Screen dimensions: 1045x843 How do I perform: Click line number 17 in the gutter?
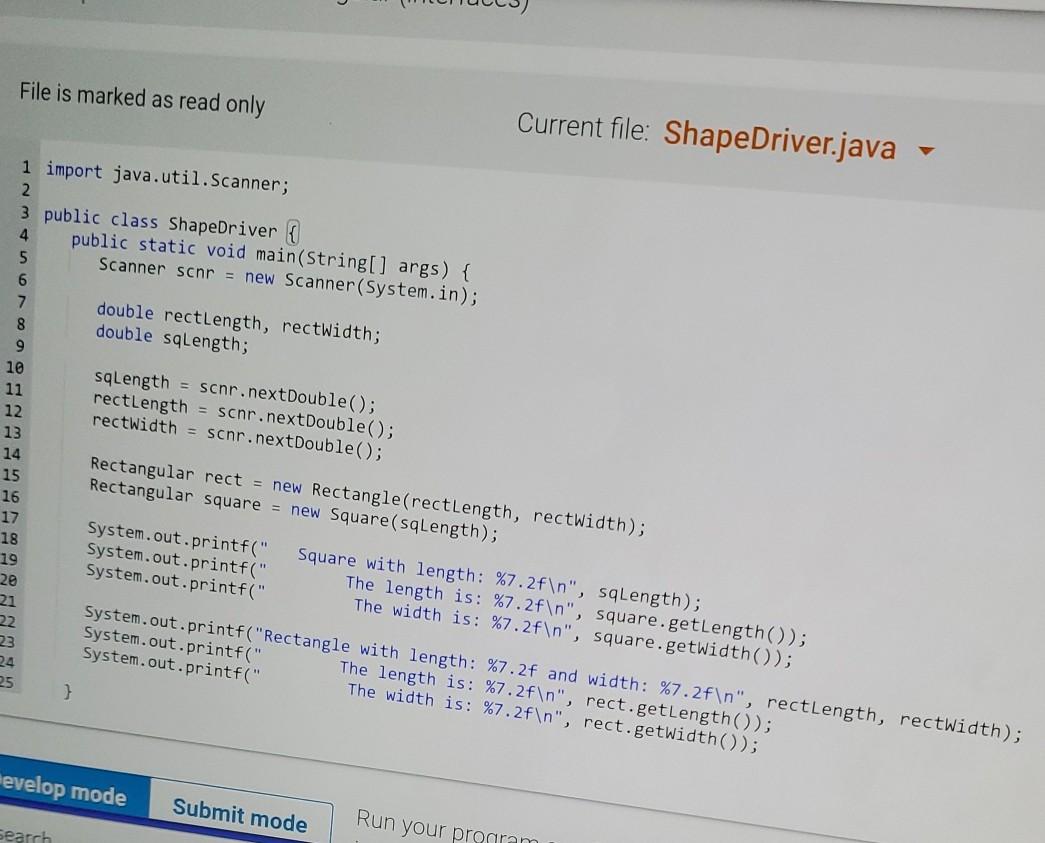(10, 517)
